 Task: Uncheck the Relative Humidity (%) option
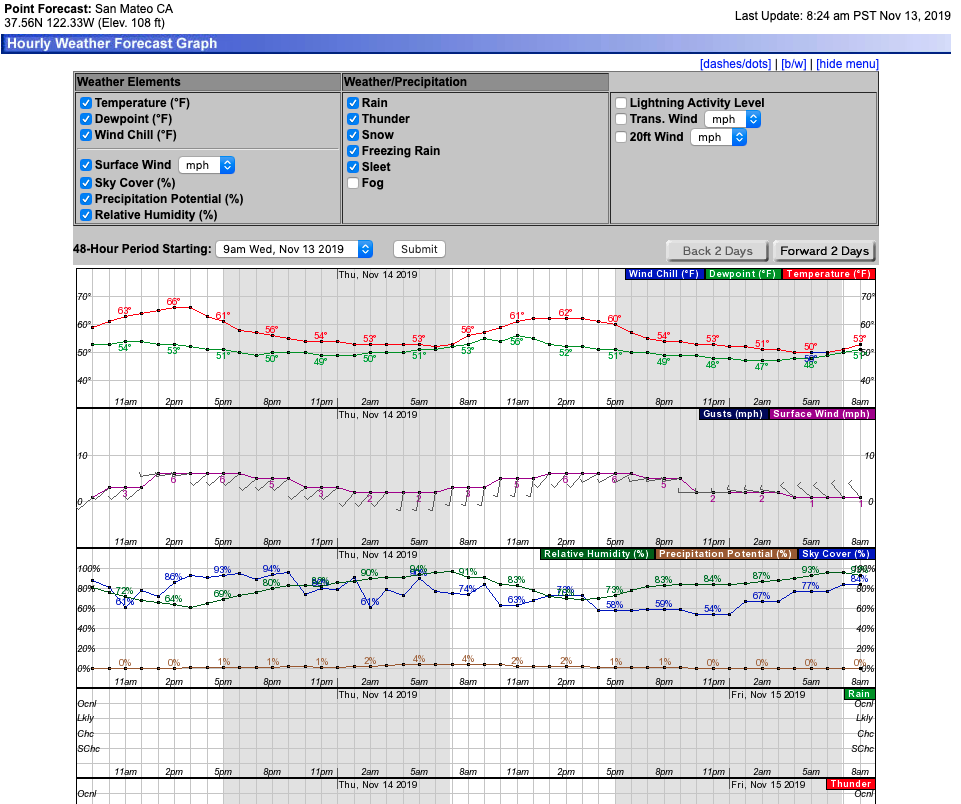86,215
